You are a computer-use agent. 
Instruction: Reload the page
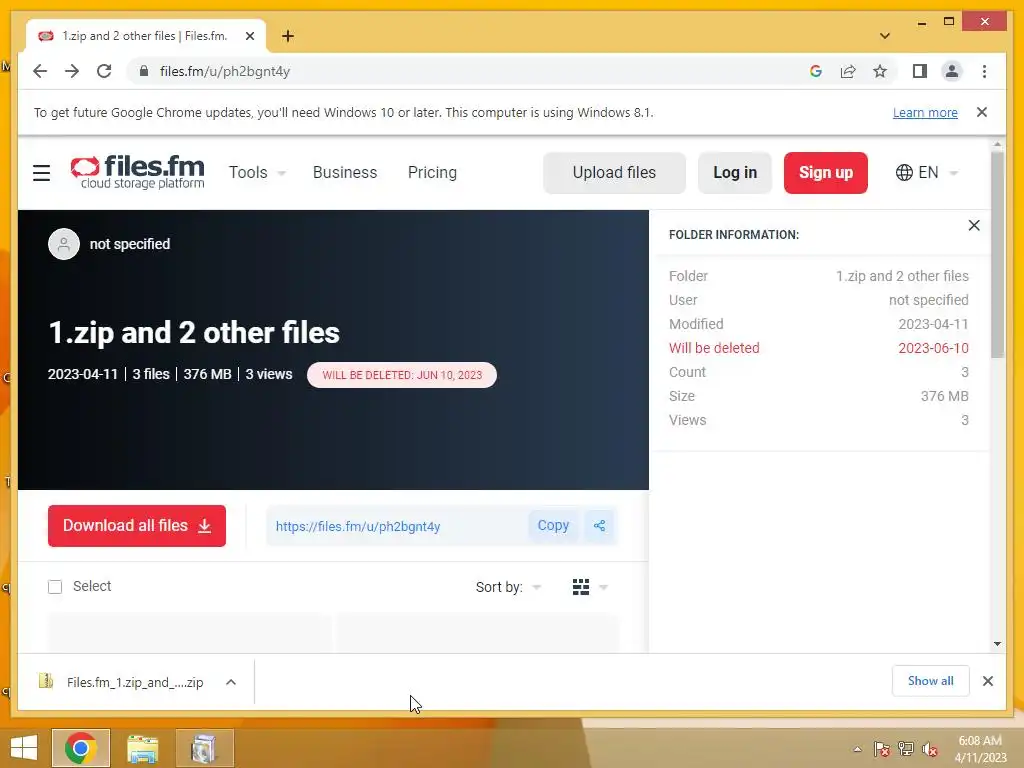104,71
